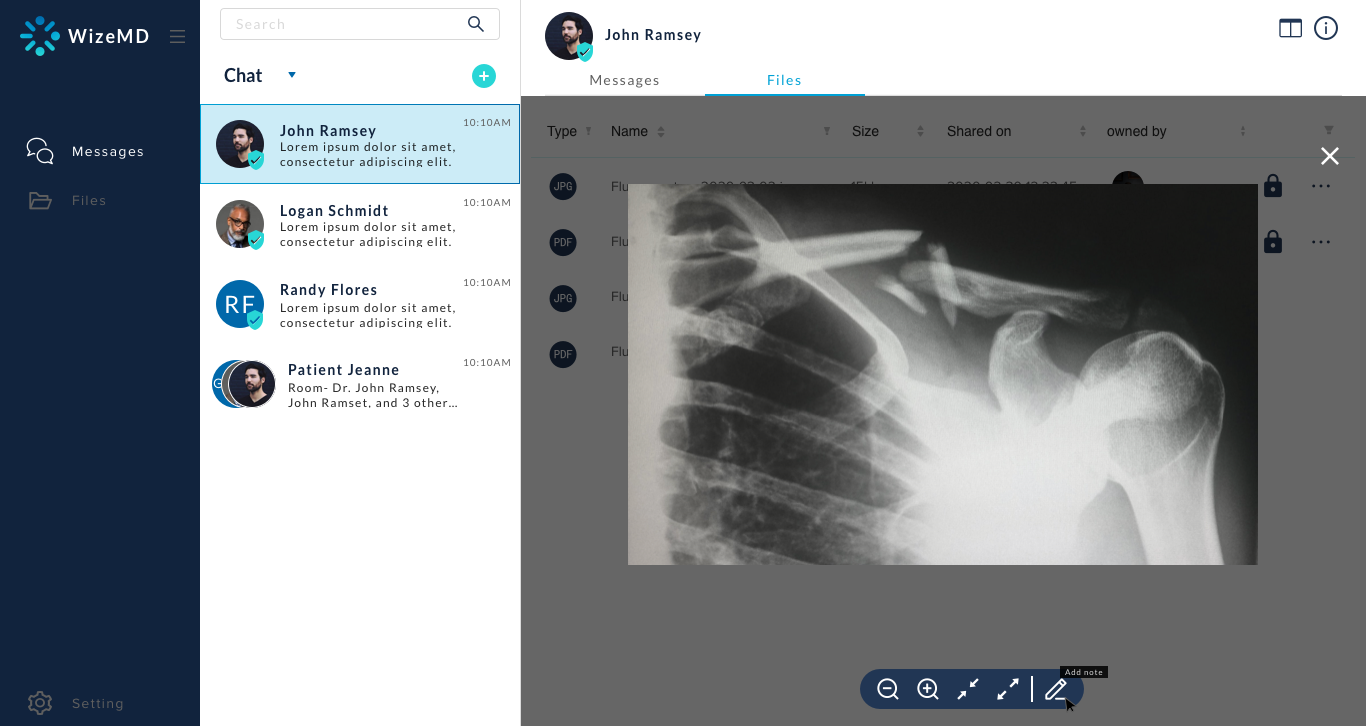Screen dimensions: 1366x726
Task: Close the X-ray image preview
Action: 1329,156
